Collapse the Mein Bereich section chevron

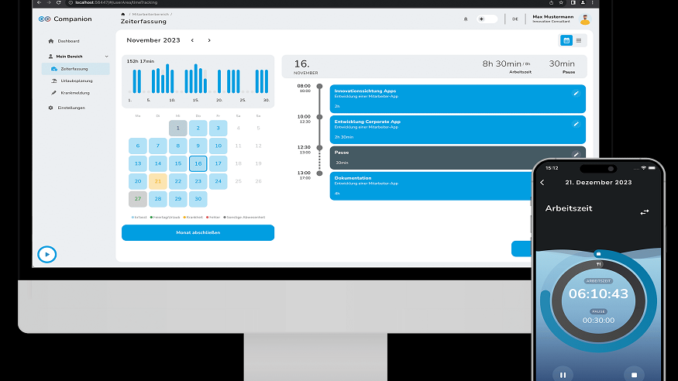tap(106, 57)
